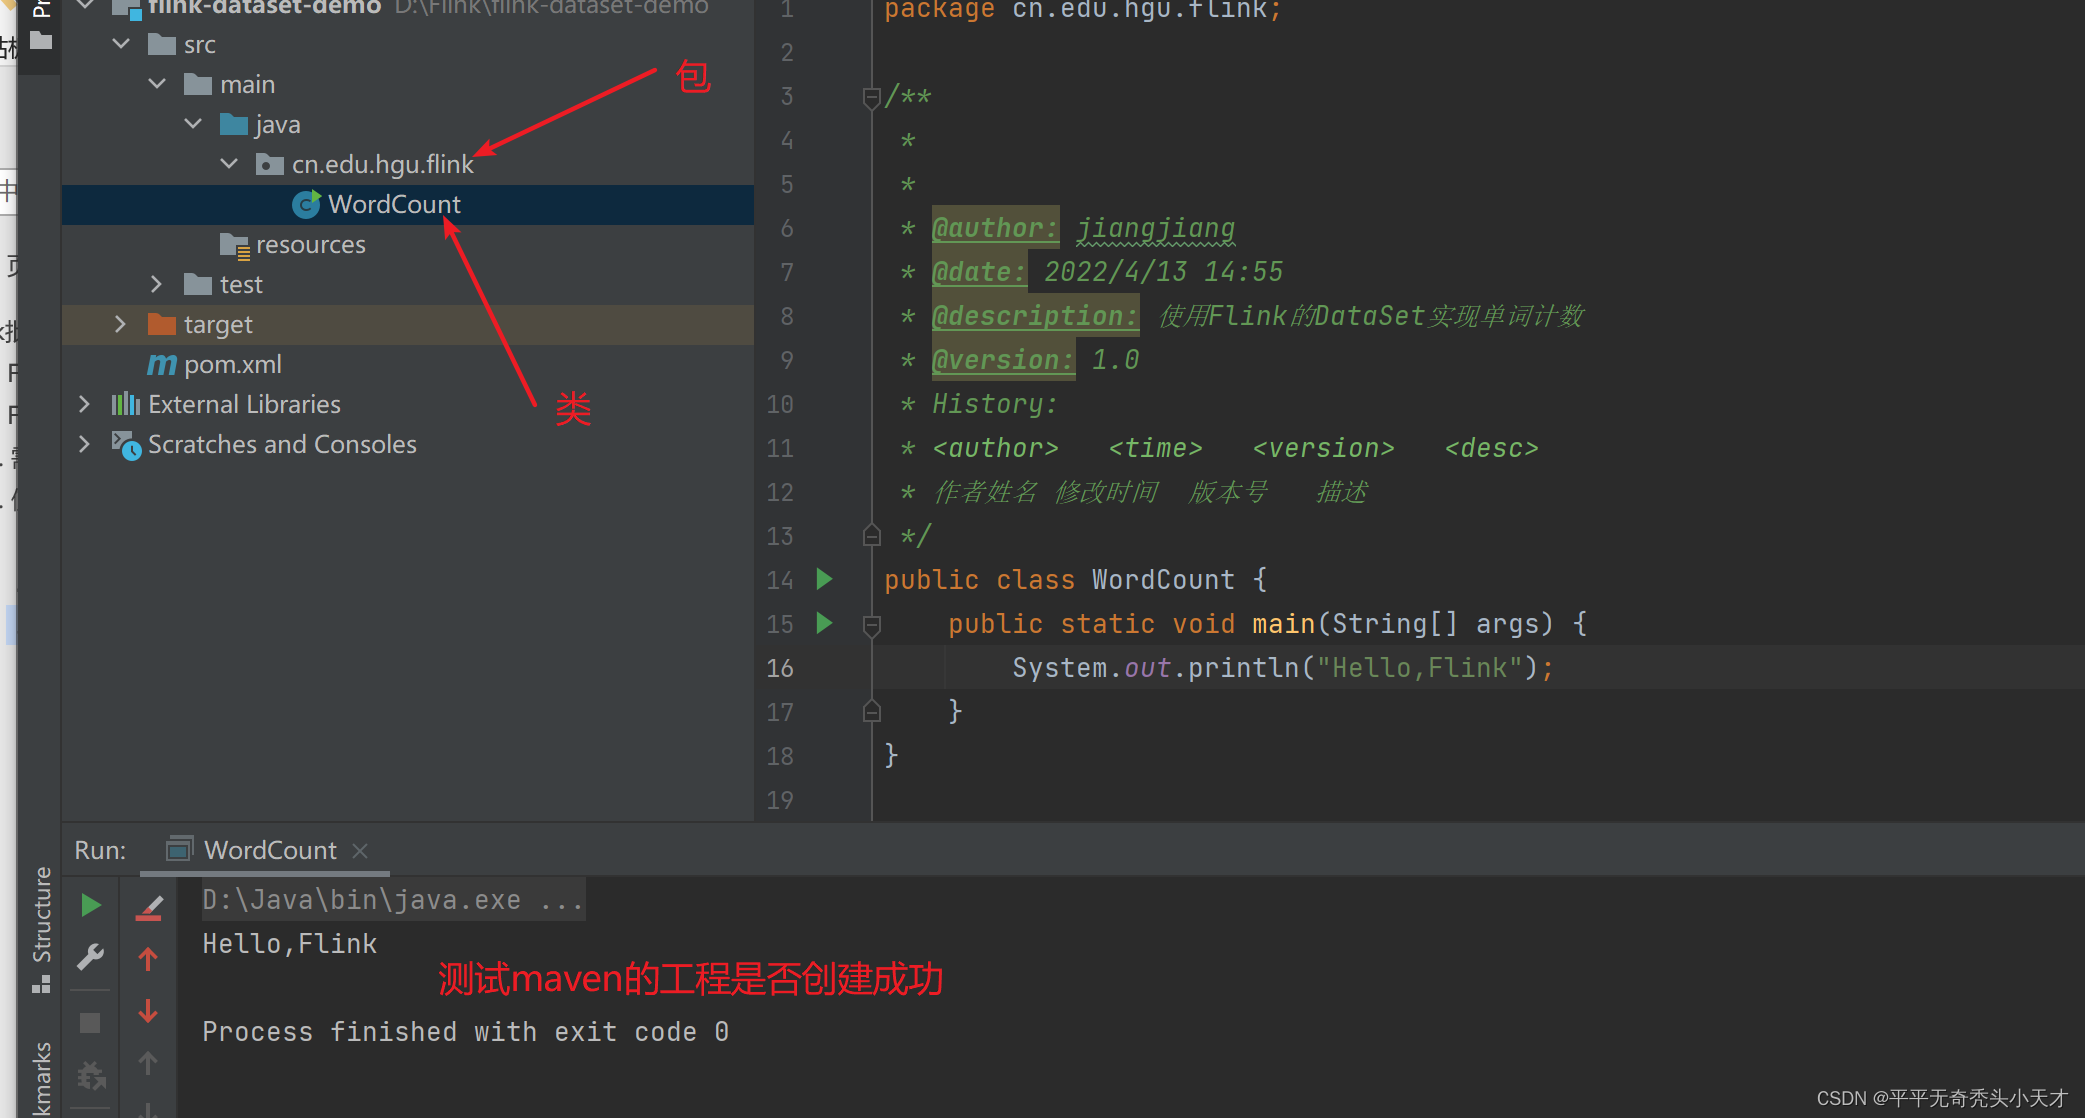2085x1118 pixels.
Task: Toggle fold marker for main method
Action: 871,624
